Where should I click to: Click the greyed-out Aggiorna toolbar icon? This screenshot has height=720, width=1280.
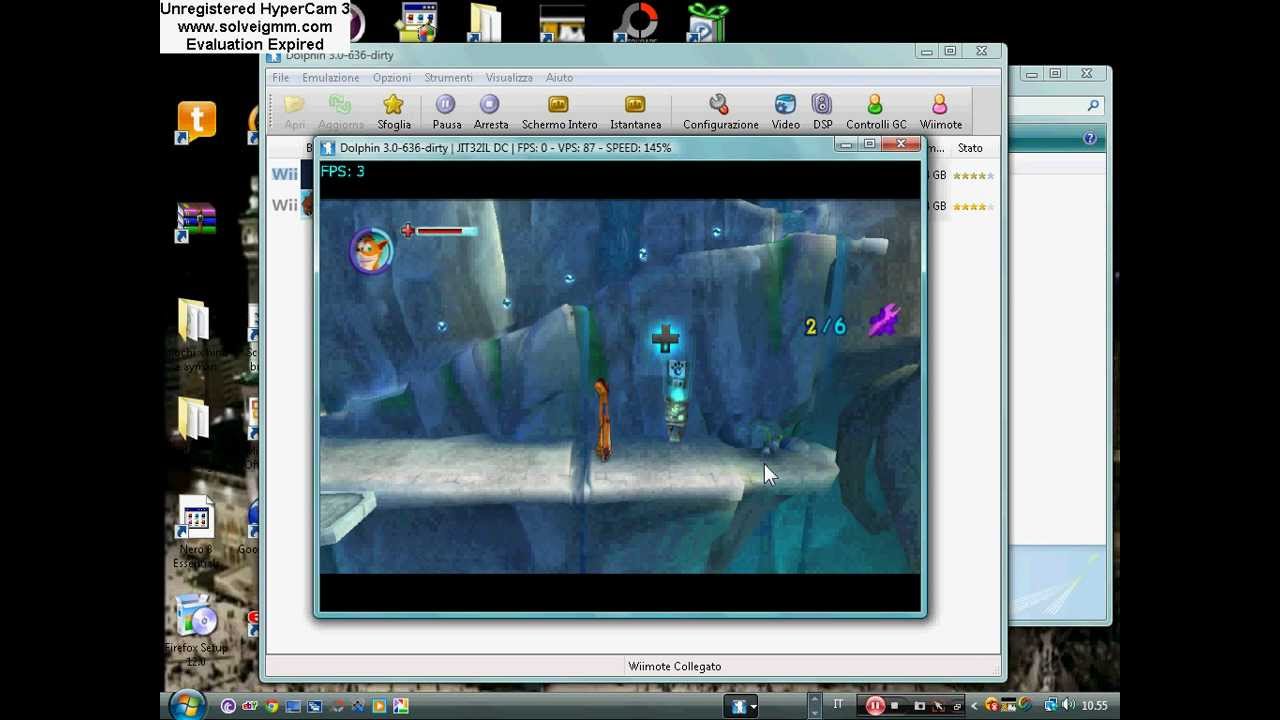pyautogui.click(x=340, y=105)
